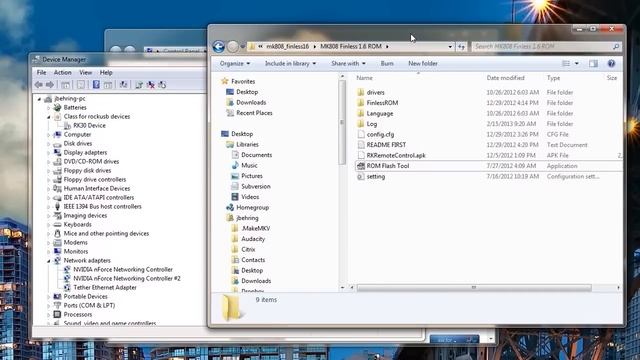Image resolution: width=640 pixels, height=360 pixels.
Task: Open the Audacity folder in navigation pane
Action: coord(253,239)
